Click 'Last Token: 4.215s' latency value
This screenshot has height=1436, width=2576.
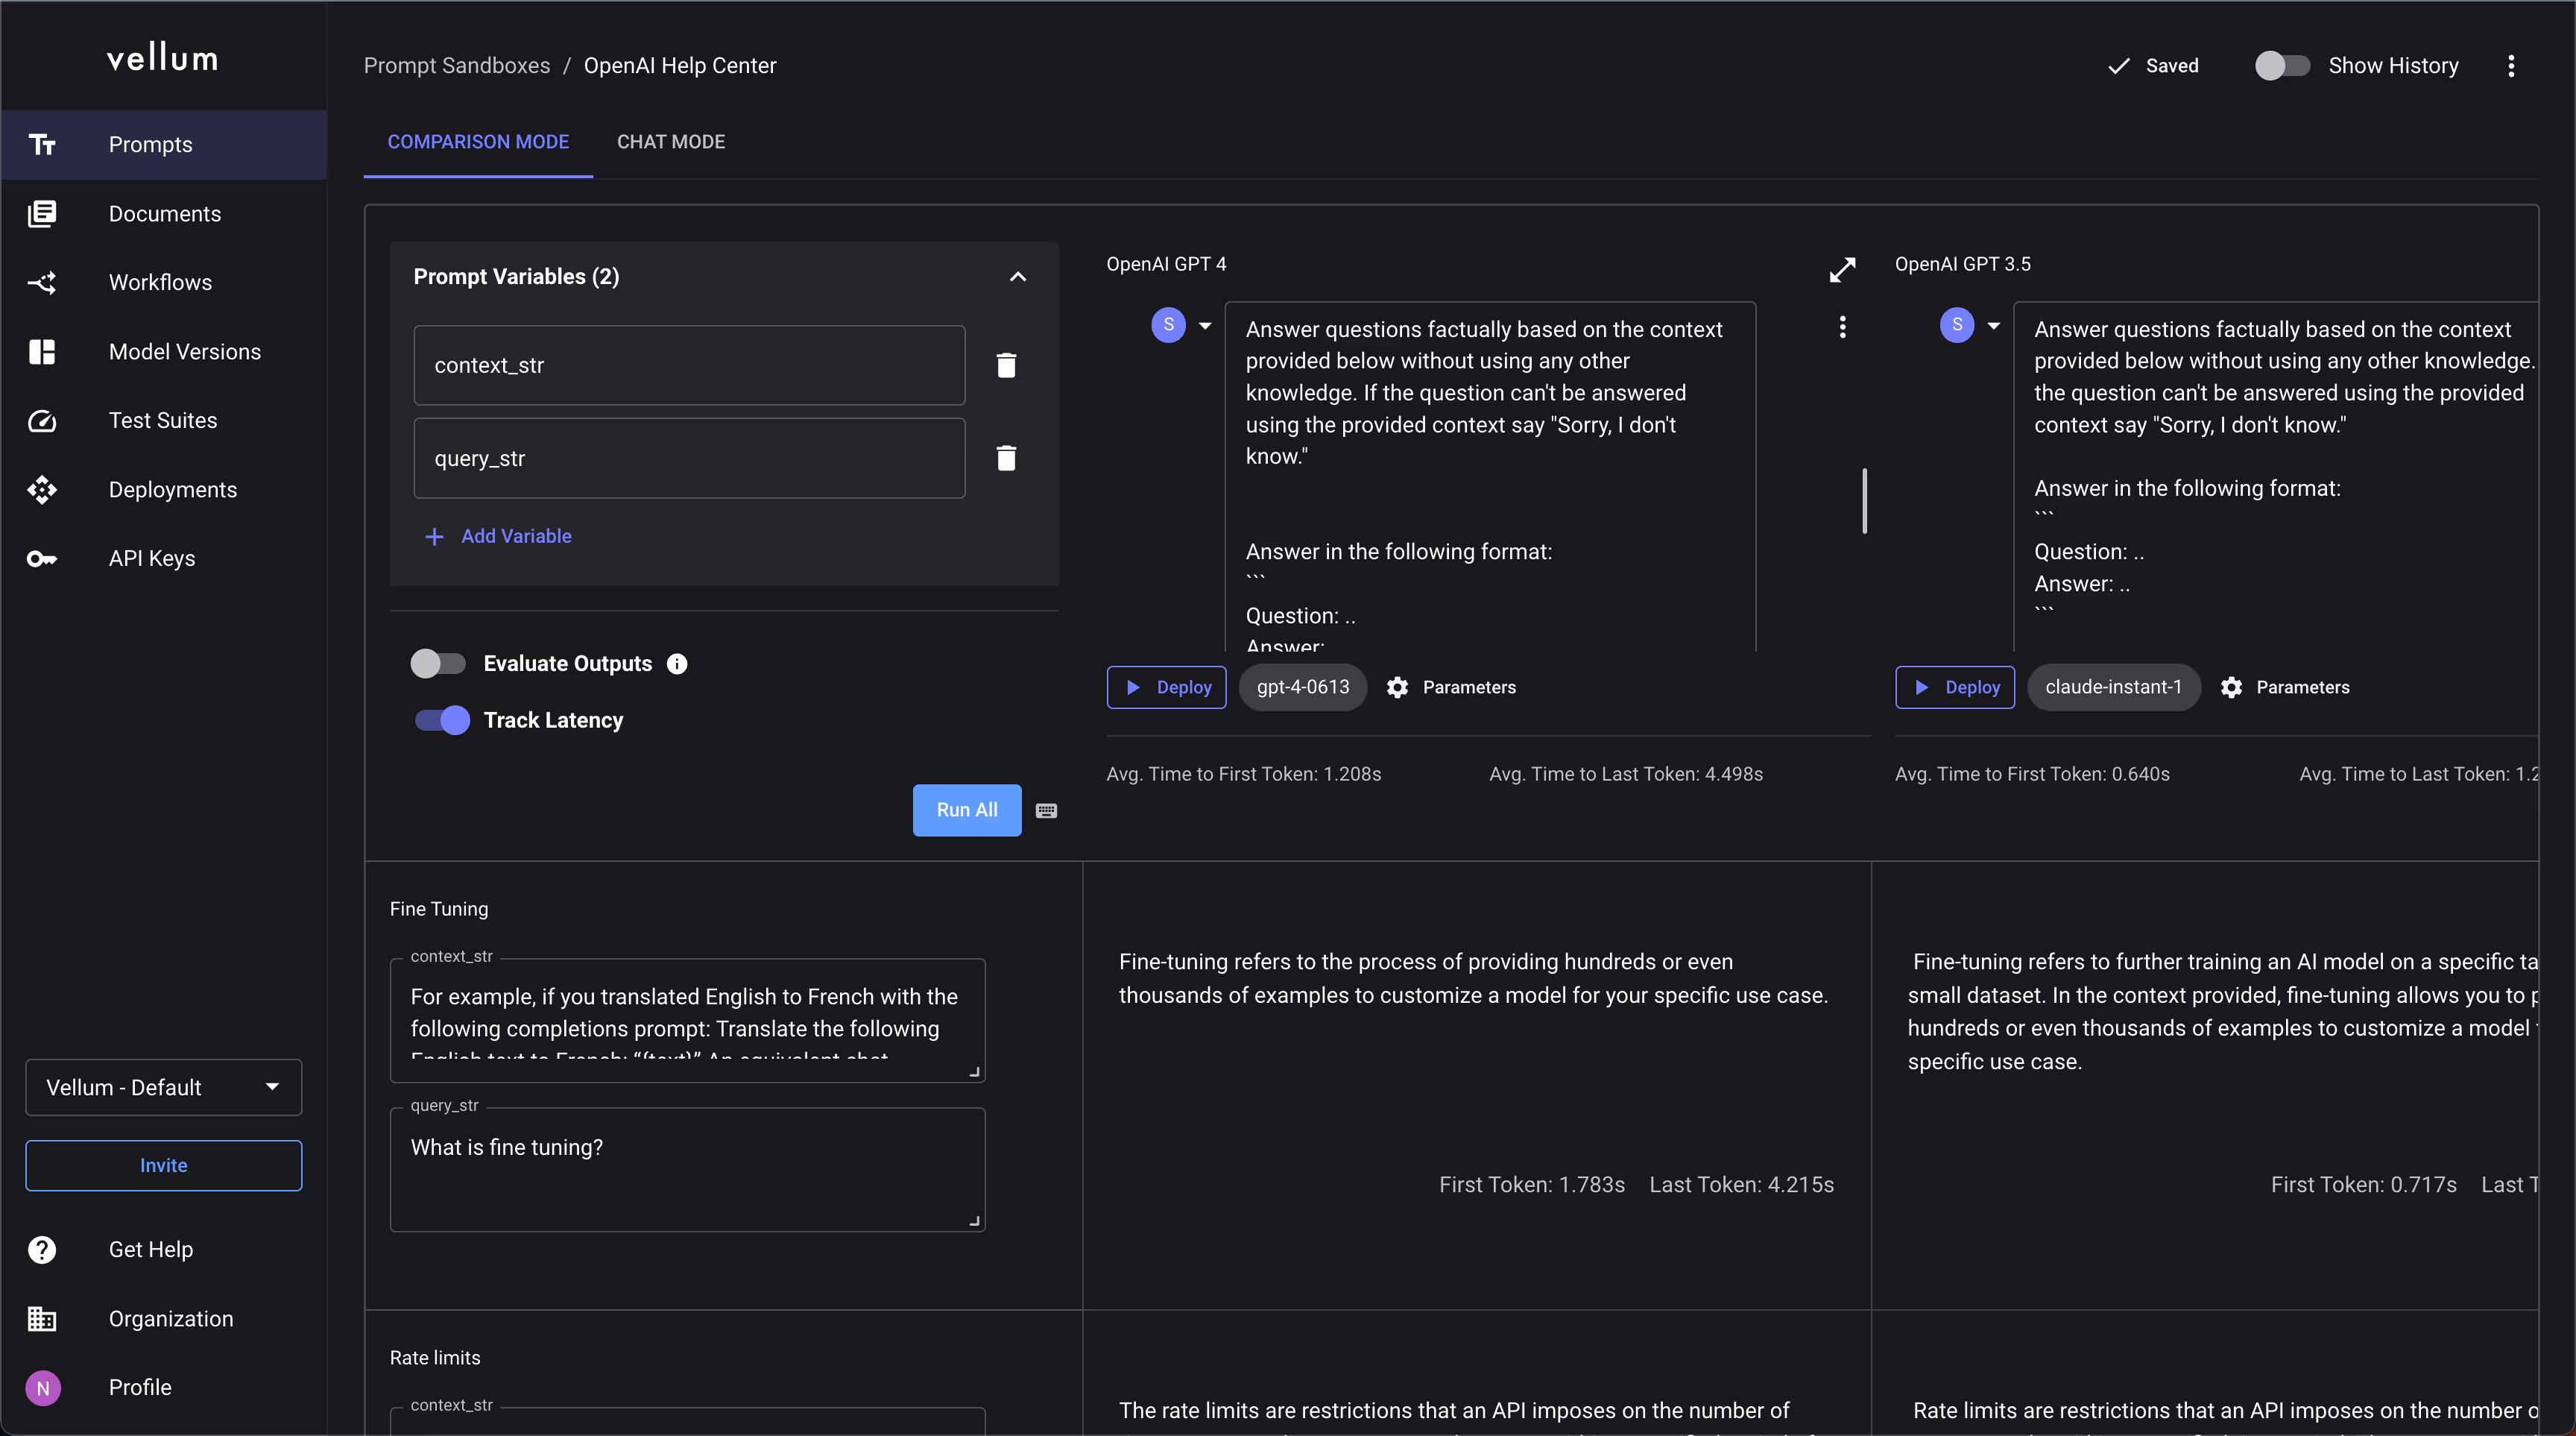point(1741,1185)
